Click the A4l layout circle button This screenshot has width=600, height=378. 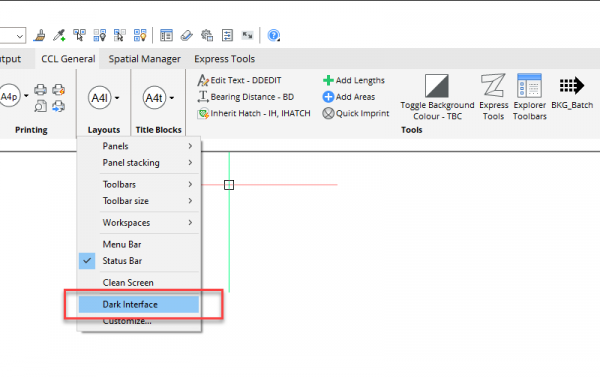click(x=99, y=98)
